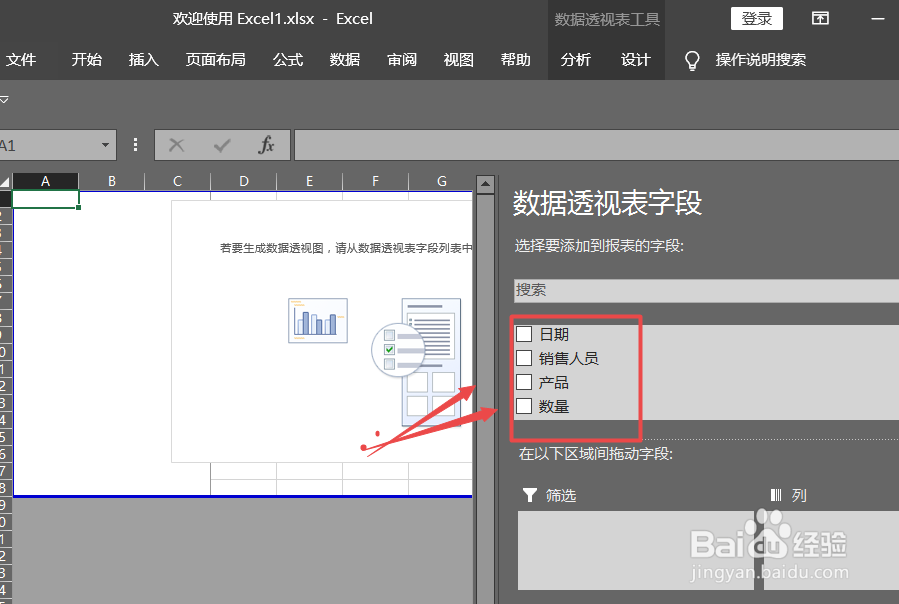Viewport: 899px width, 604px height.
Task: Check the 销售人员 field checkbox
Action: [523, 357]
